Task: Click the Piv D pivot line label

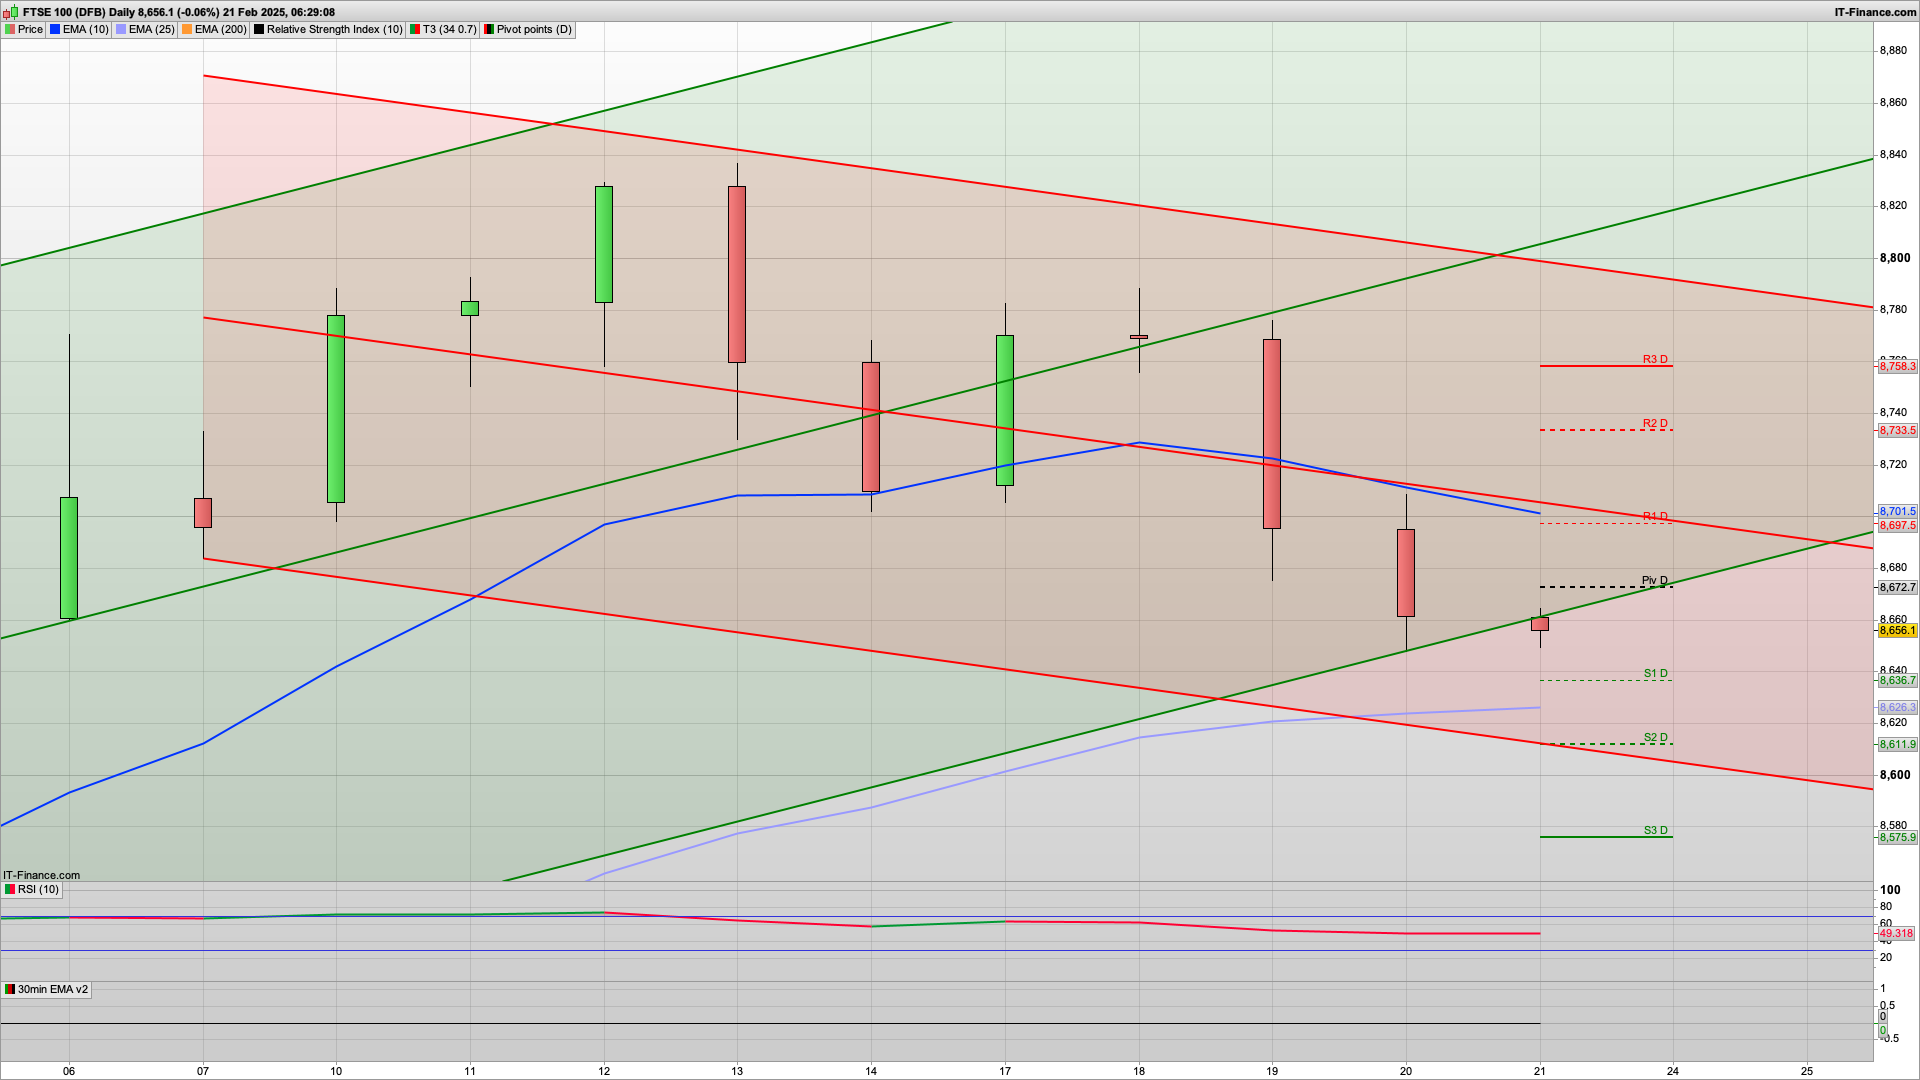Action: click(x=1654, y=580)
